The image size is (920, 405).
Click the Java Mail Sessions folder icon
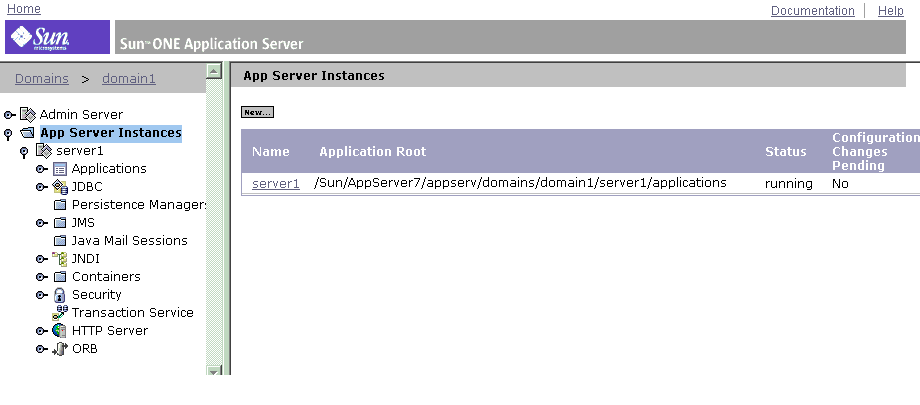(x=60, y=241)
